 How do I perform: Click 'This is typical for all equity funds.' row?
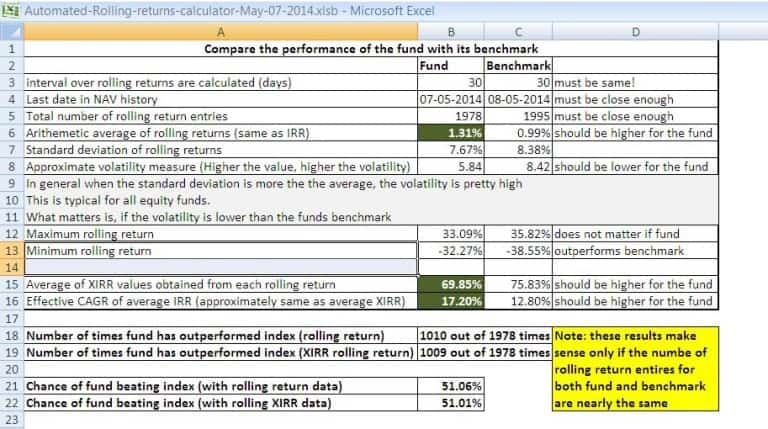[371, 200]
